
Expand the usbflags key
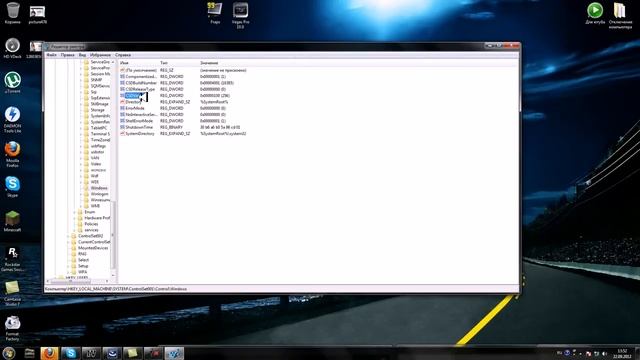tap(81, 146)
